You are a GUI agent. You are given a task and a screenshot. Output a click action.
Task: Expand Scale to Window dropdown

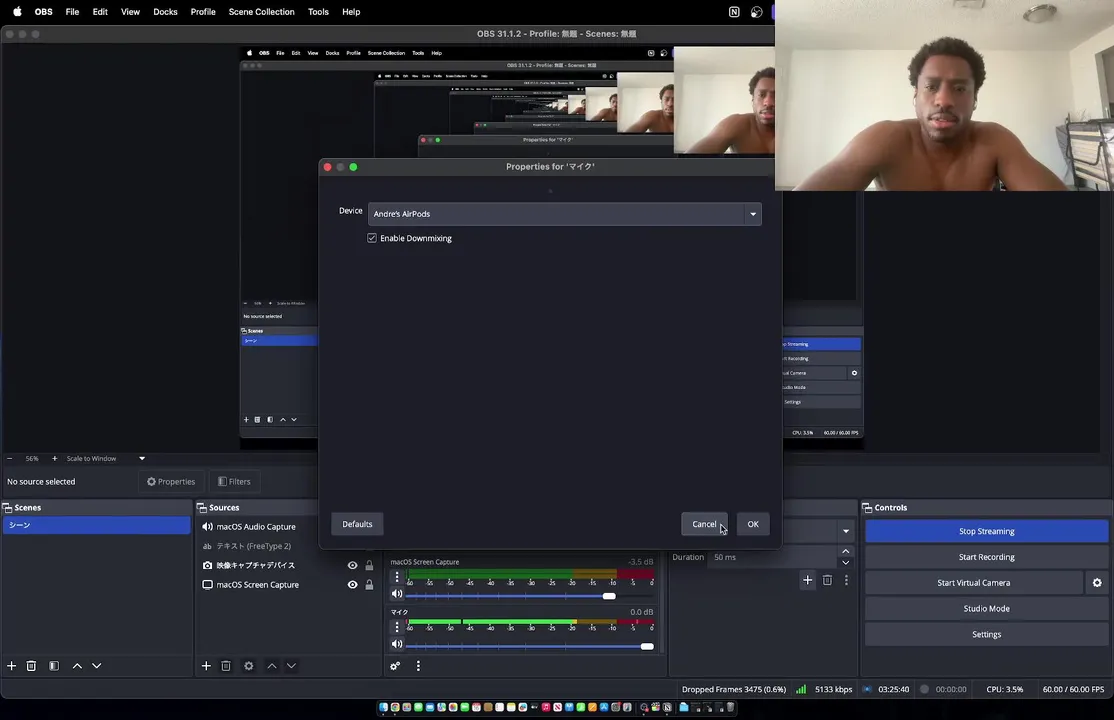141,458
